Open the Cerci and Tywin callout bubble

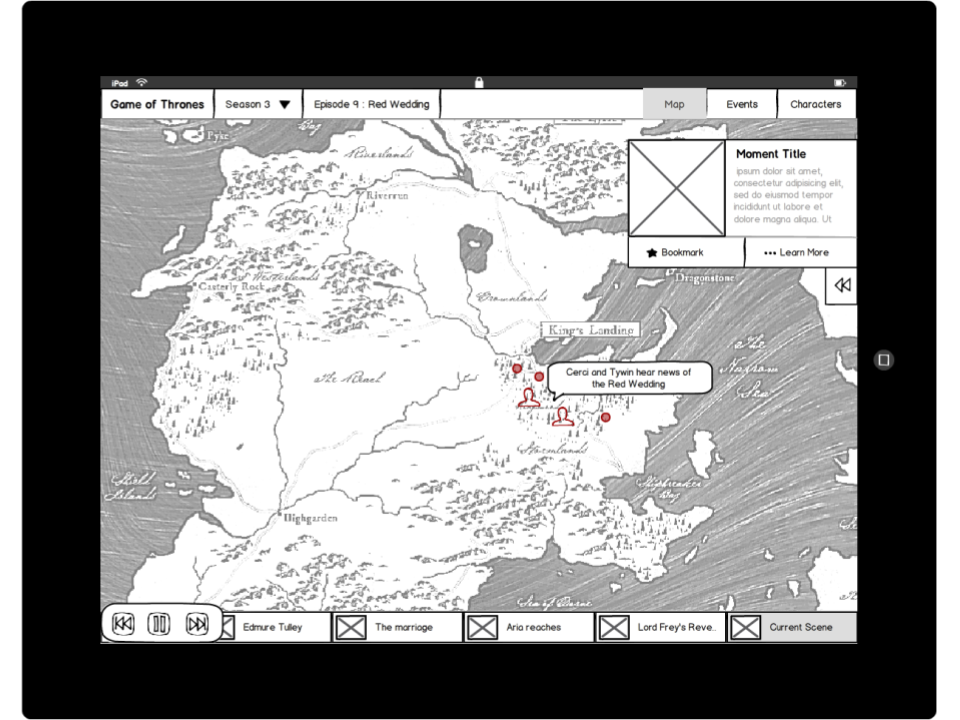tap(629, 378)
